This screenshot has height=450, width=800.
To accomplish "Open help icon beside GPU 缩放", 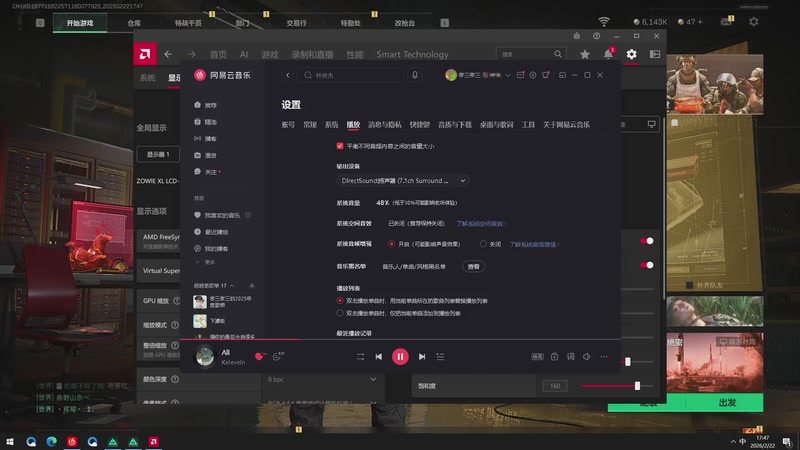I will pyautogui.click(x=177, y=301).
